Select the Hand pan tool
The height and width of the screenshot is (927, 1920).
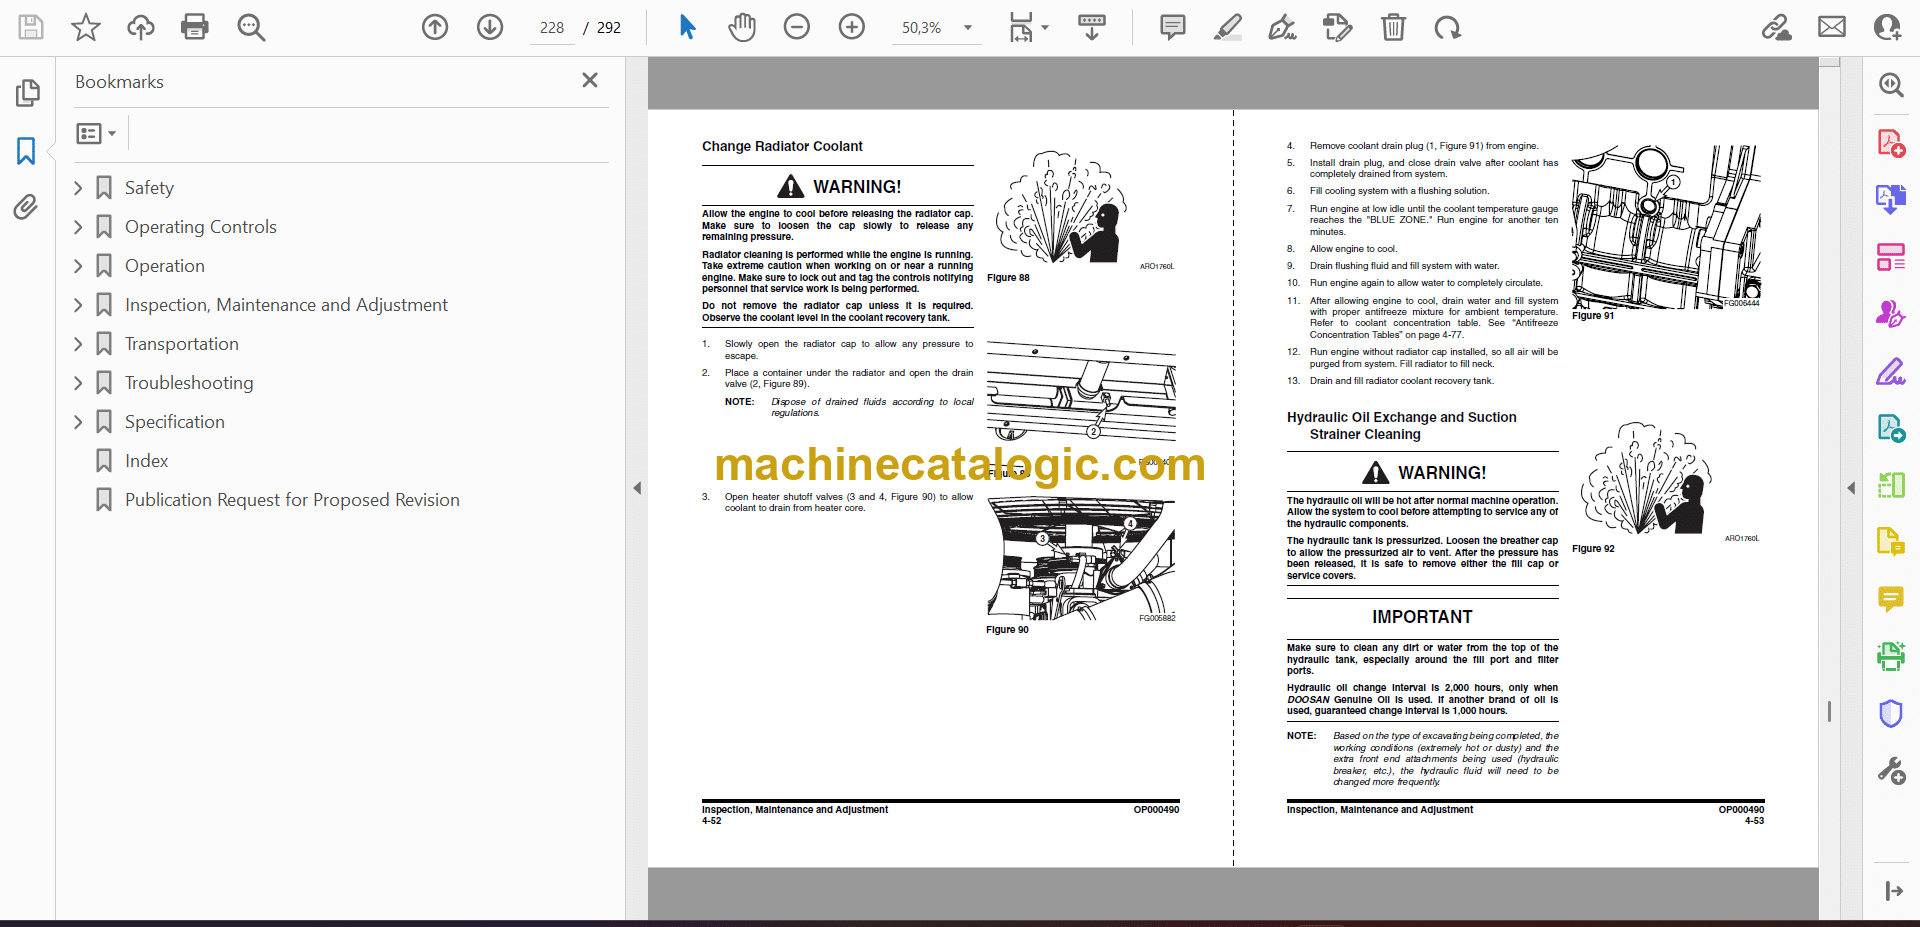741,27
